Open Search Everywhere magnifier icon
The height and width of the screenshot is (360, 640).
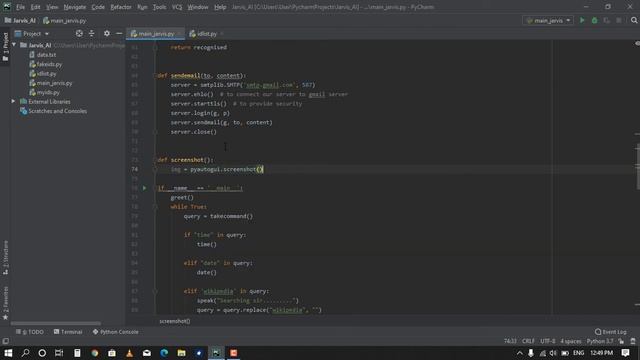coord(634,20)
